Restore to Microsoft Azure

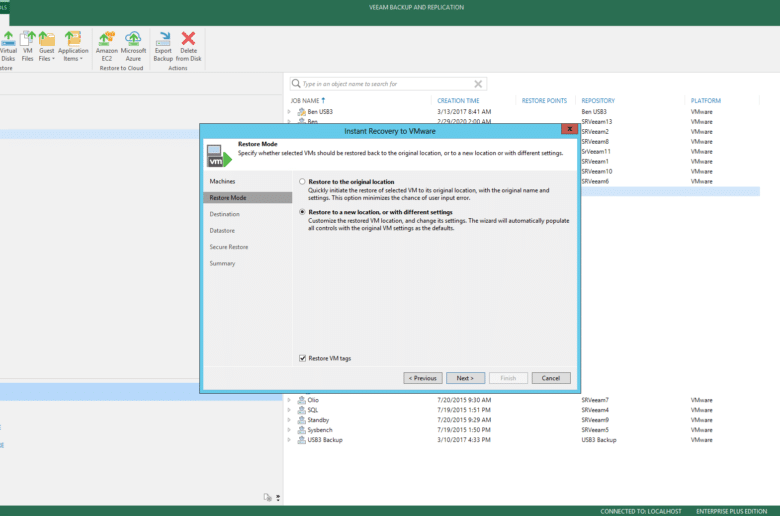(x=133, y=46)
